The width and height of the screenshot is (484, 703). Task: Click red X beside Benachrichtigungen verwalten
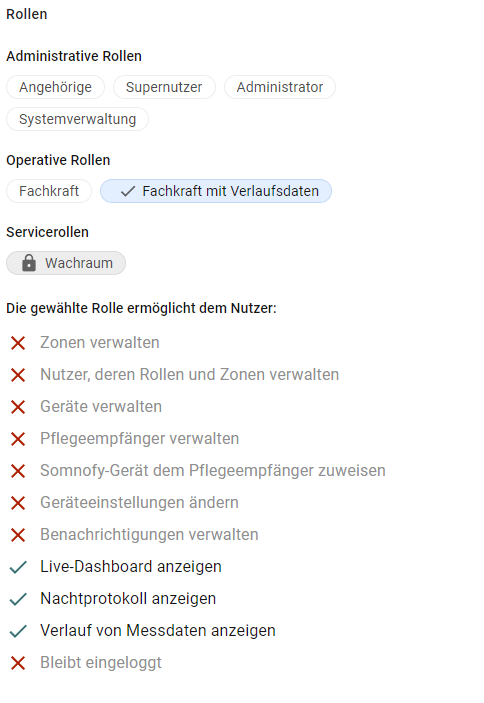pos(18,535)
